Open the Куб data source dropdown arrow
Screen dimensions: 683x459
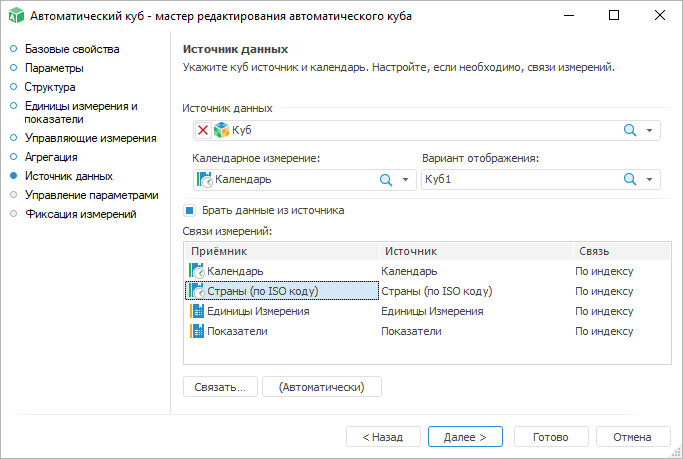coord(650,131)
